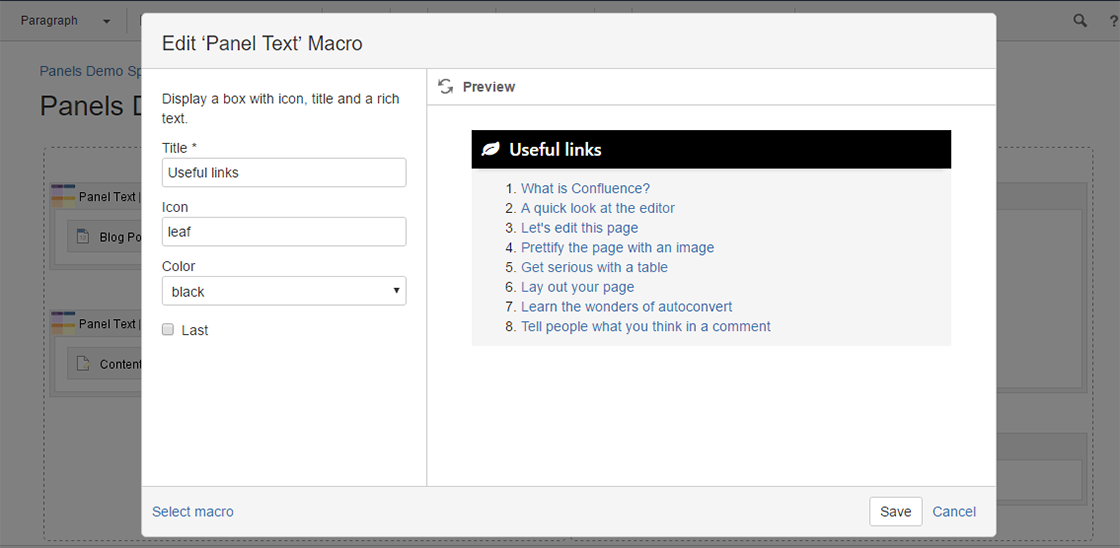
Task: Open 'Lay out your page' link
Action: (578, 287)
